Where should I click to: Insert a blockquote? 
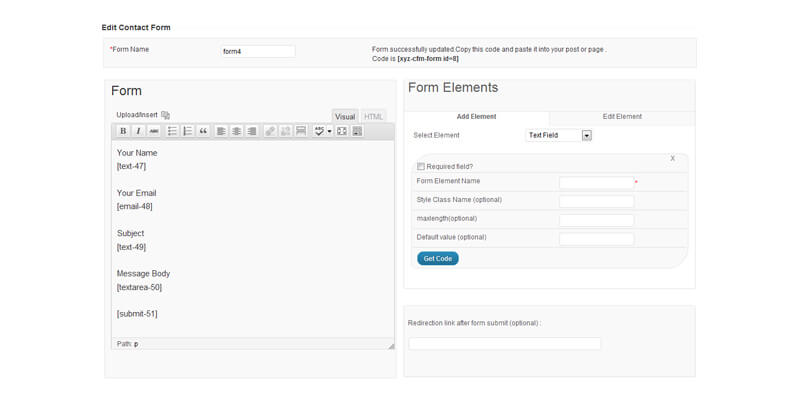click(203, 131)
